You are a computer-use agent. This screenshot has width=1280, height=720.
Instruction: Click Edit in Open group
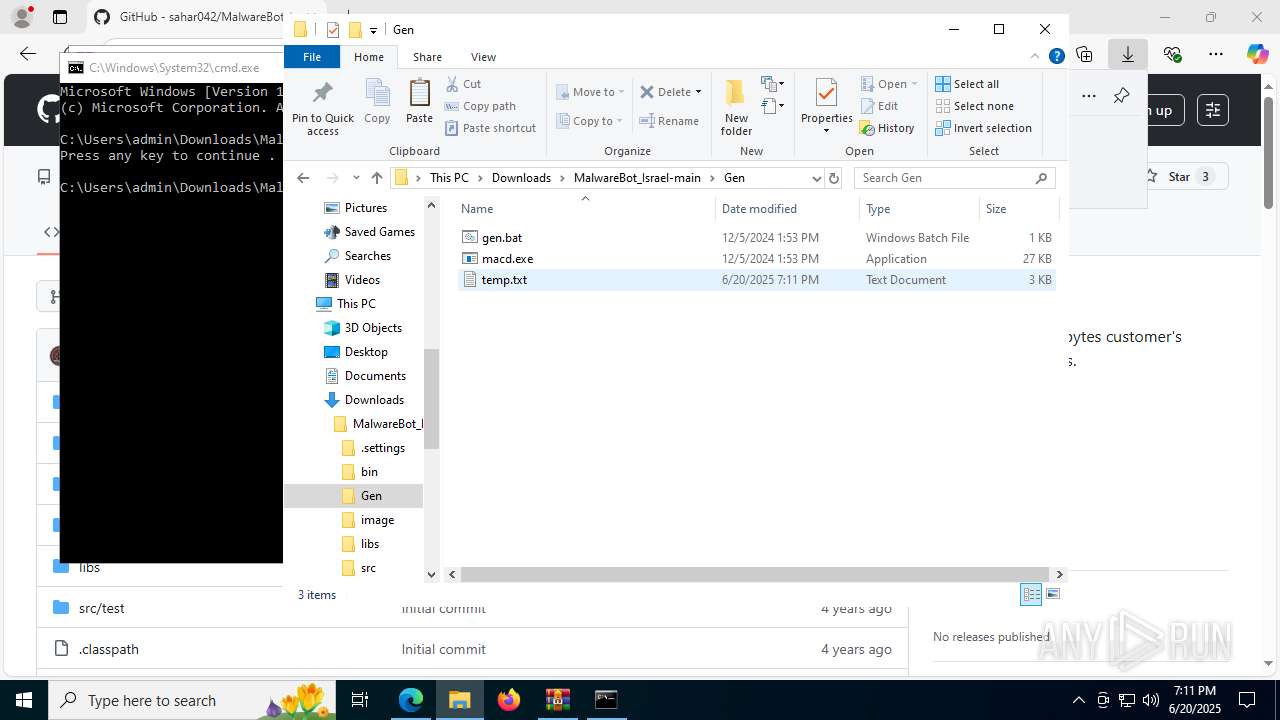(879, 106)
